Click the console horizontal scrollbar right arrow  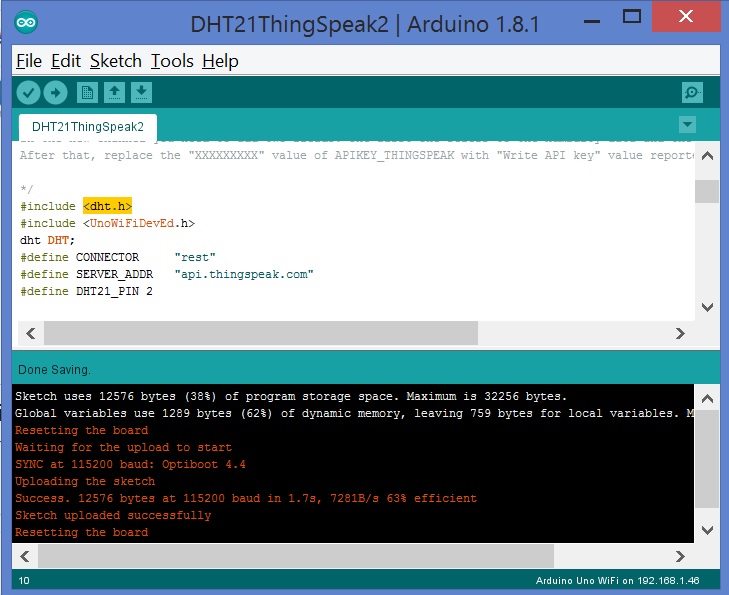click(x=680, y=556)
